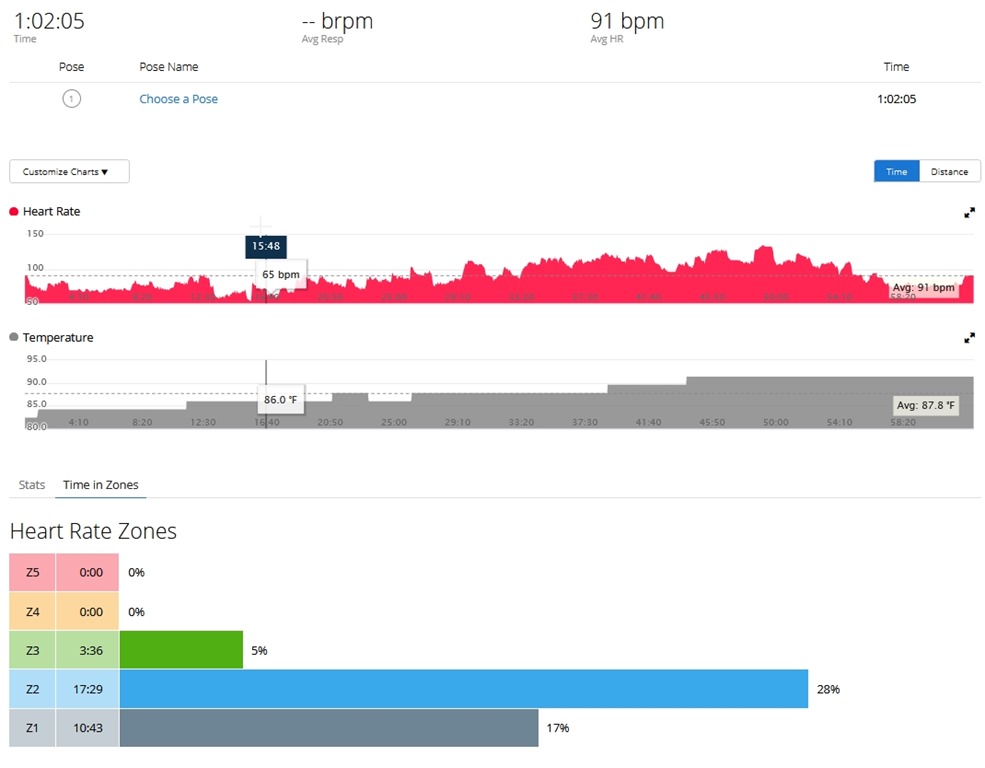Click the 86.0 °F temperature tooltip
Viewport: 985px width, 768px height.
tap(281, 400)
